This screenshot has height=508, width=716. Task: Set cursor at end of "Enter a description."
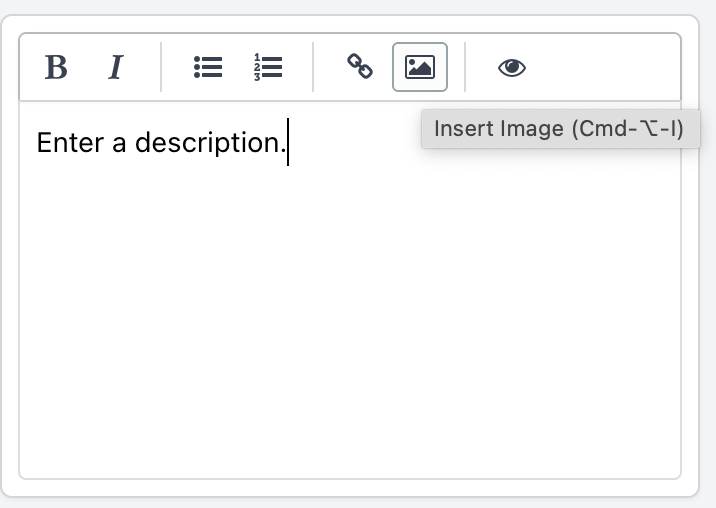click(x=287, y=143)
